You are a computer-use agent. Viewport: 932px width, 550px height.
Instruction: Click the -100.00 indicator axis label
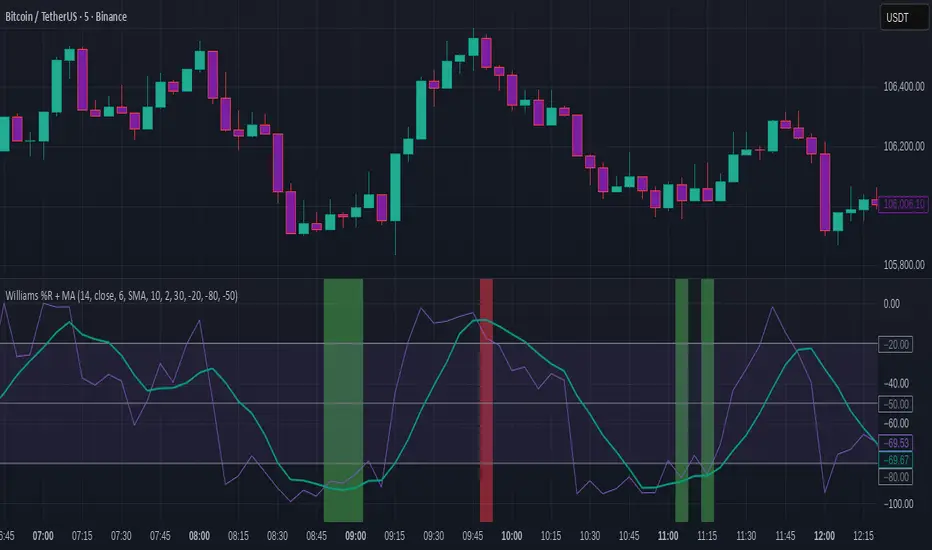coord(892,503)
